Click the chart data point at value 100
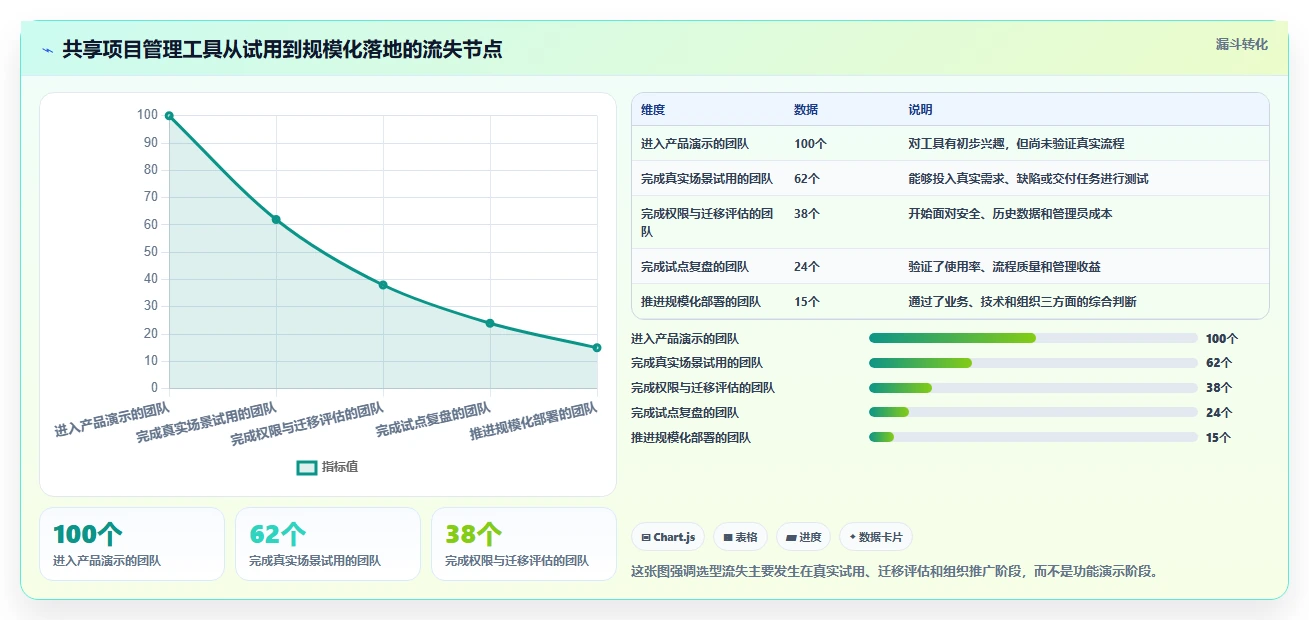This screenshot has width=1309, height=620. tap(169, 116)
